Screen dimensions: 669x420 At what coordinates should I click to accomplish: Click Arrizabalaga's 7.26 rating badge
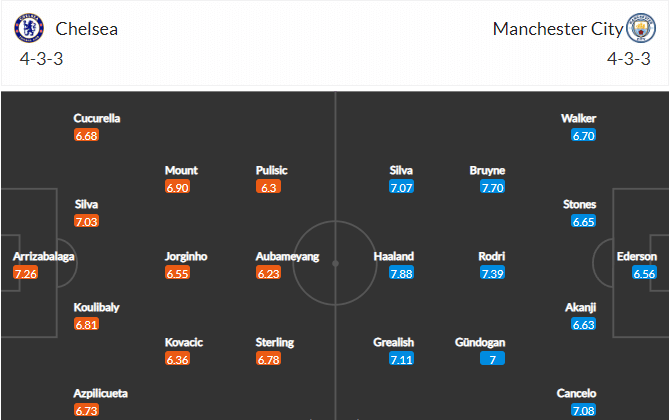pyautogui.click(x=26, y=273)
